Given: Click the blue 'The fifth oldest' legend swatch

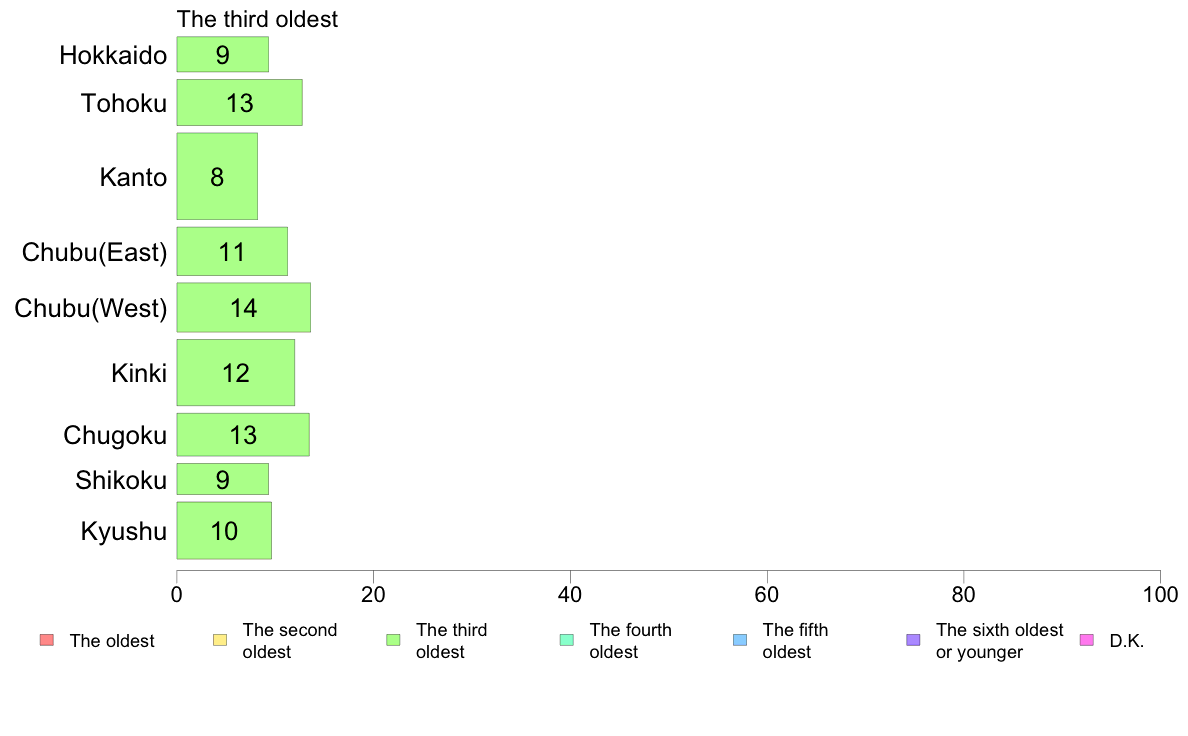Looking at the screenshot, I should pos(740,640).
